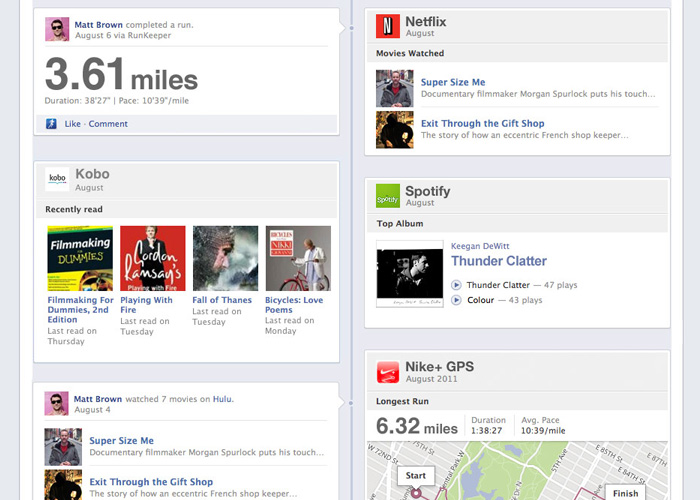Open the Super Size Me title in the Netflix card
Viewport: 700px width, 500px height.
[453, 82]
